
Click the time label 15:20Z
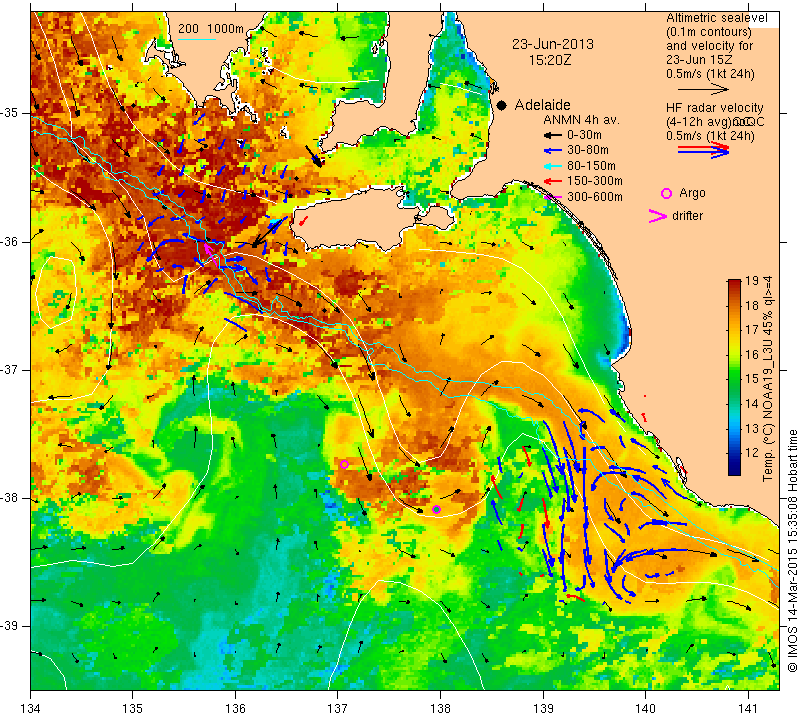[550, 60]
